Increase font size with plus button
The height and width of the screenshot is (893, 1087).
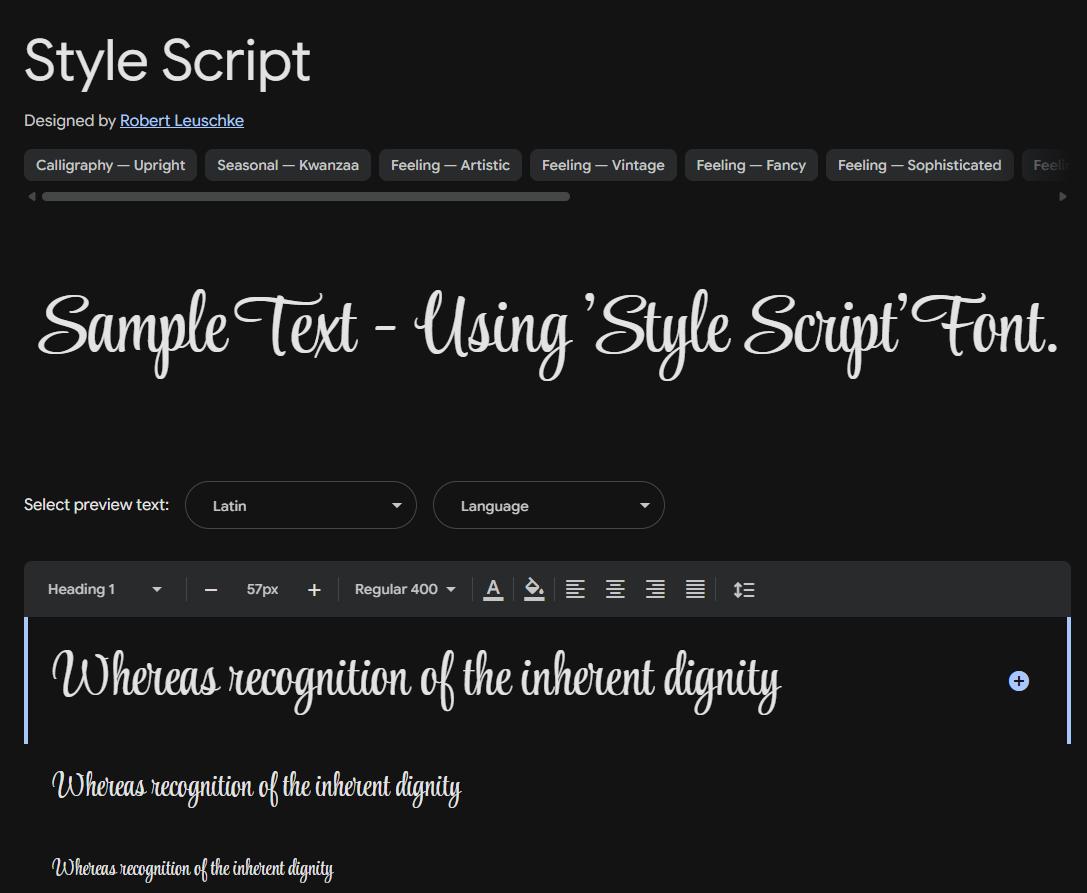coord(314,590)
